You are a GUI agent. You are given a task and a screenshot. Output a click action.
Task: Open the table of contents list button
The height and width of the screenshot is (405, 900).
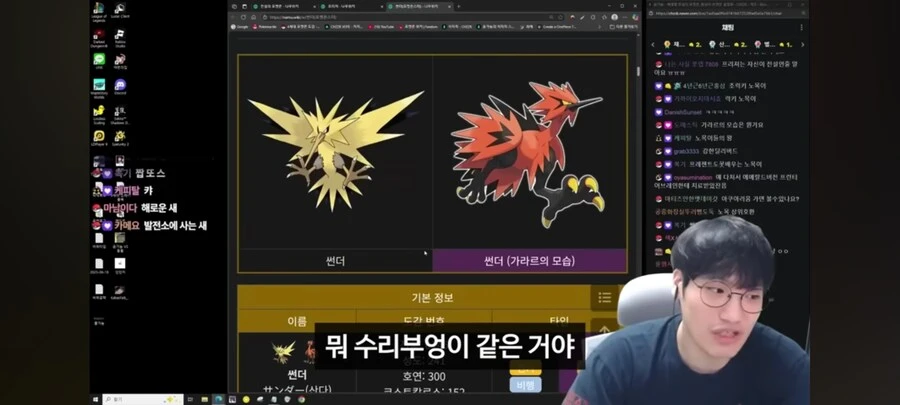604,298
